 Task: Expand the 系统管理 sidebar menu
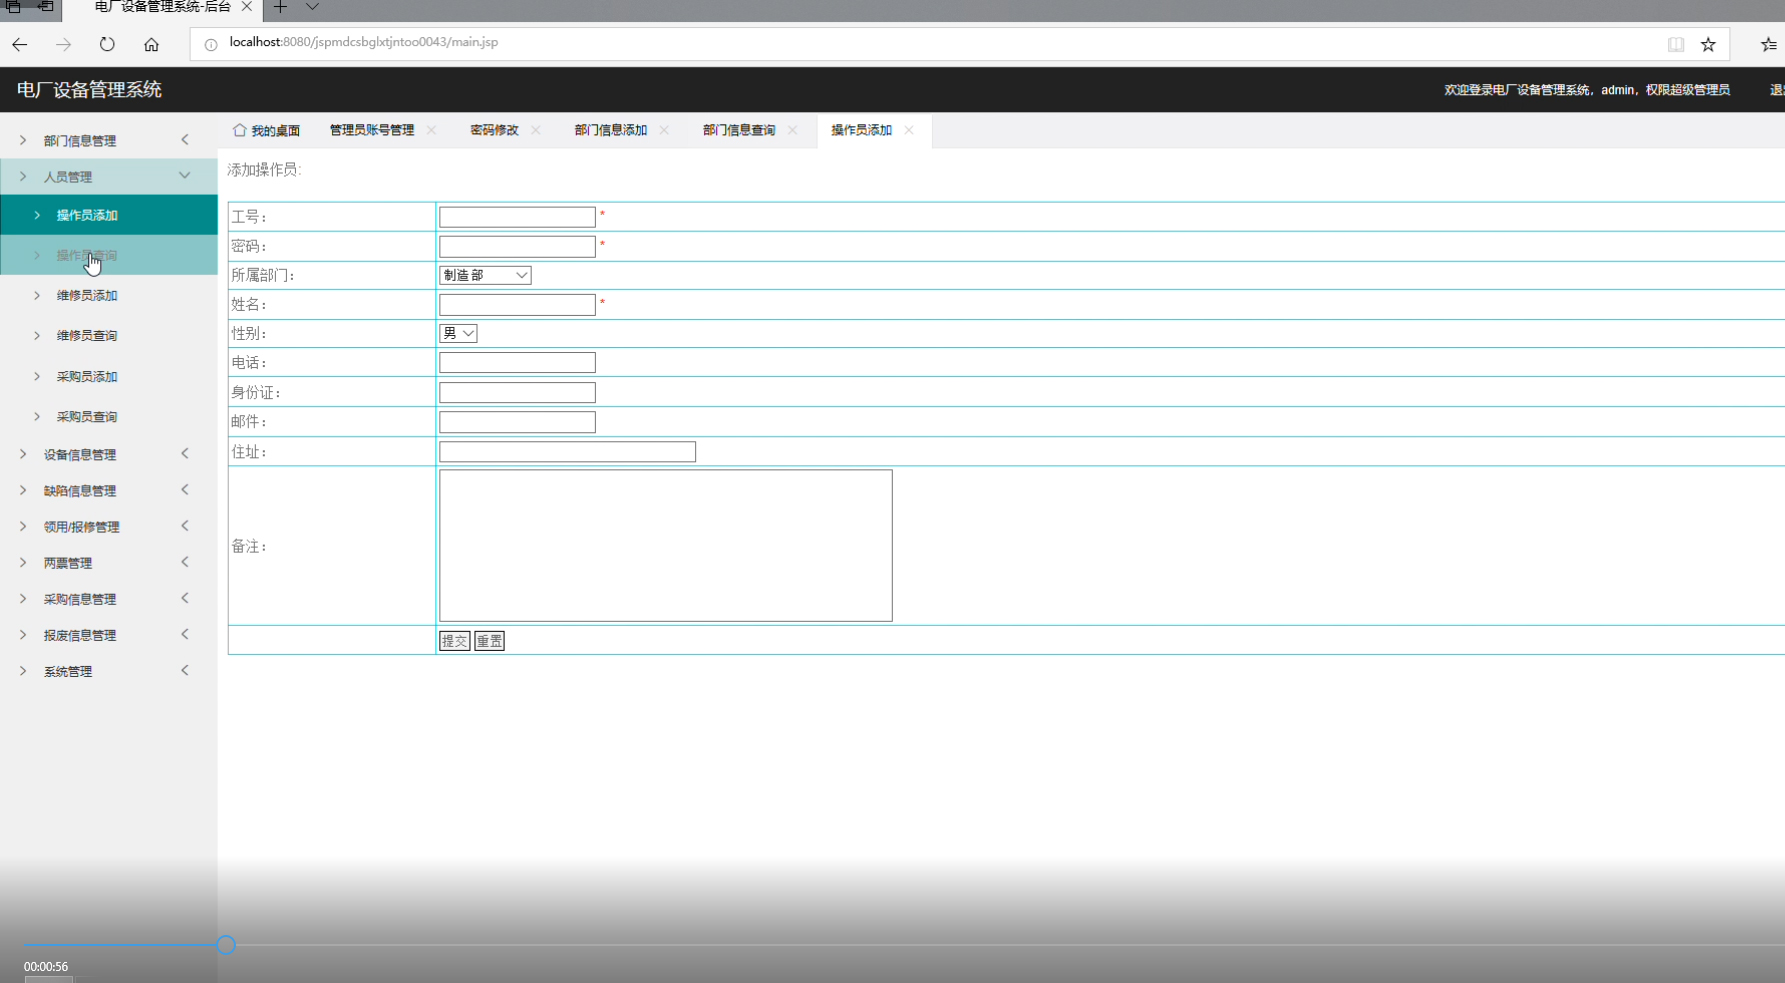(108, 671)
